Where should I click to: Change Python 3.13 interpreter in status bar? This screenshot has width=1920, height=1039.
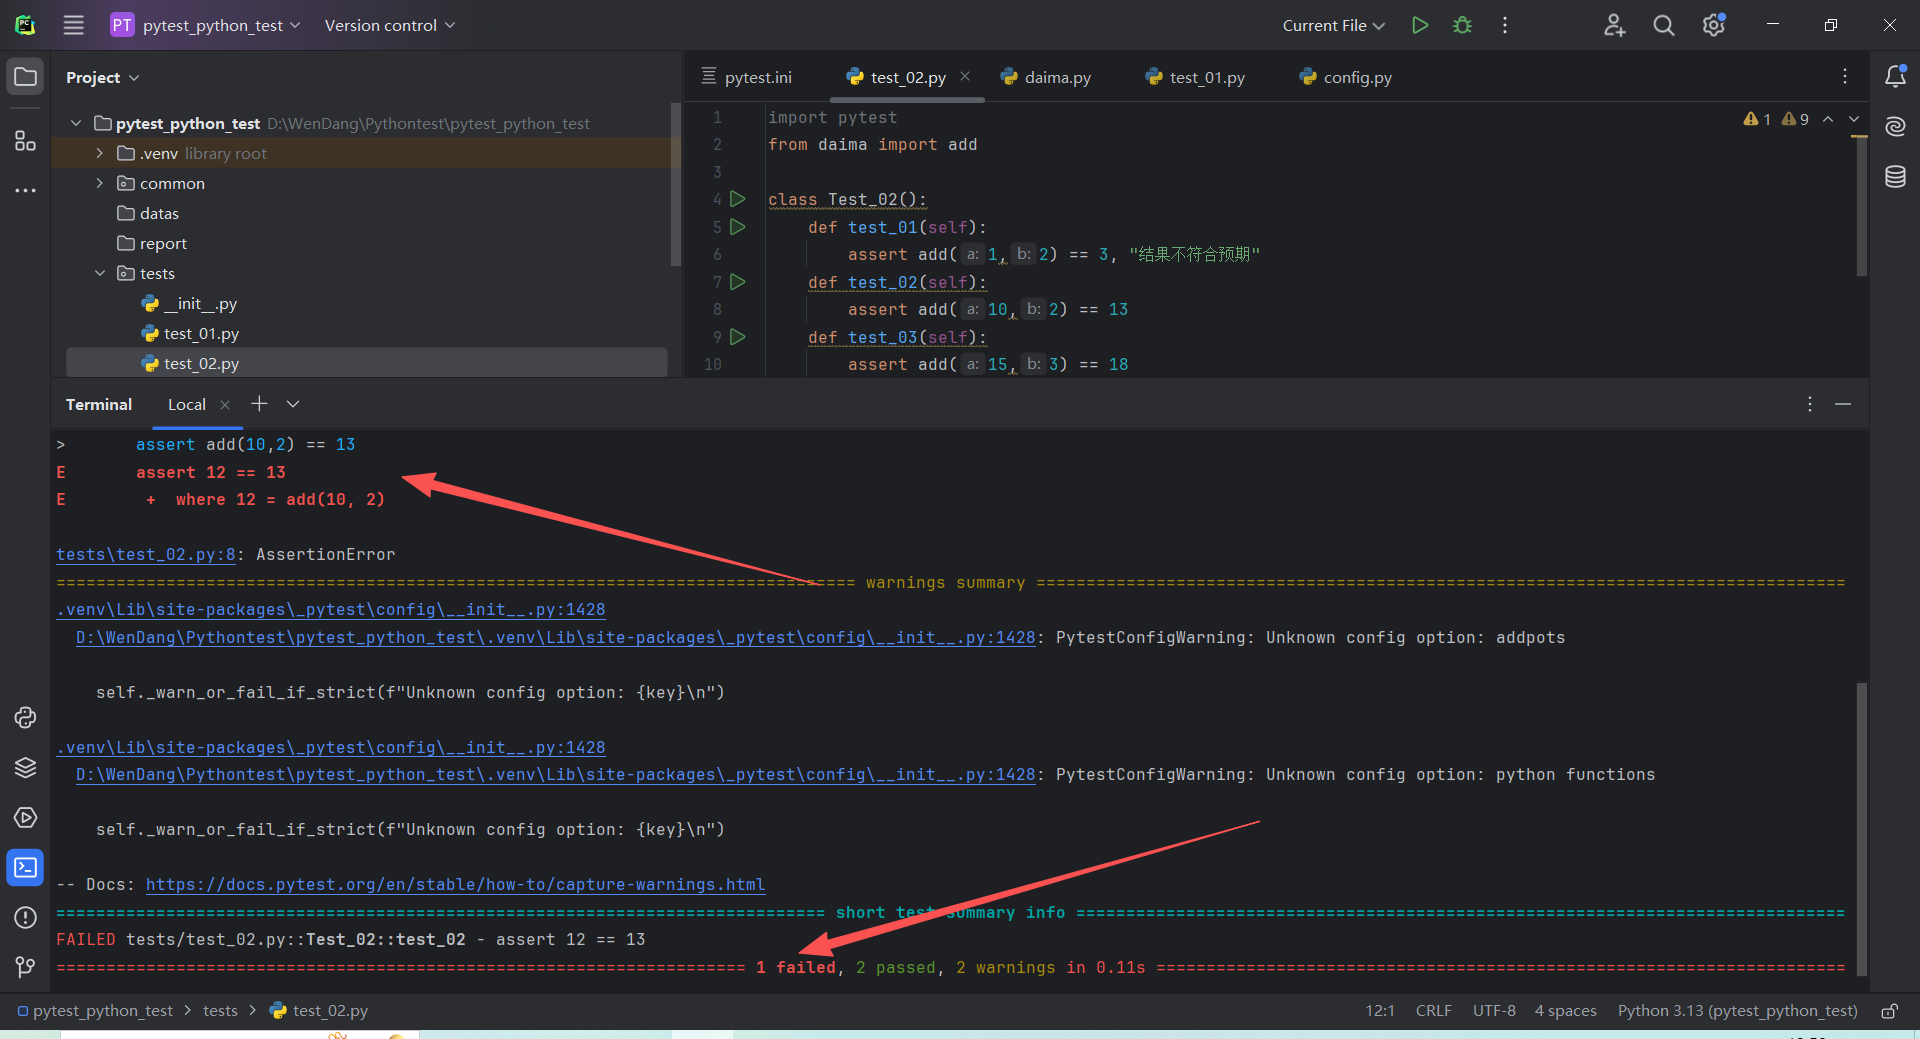(x=1737, y=1011)
